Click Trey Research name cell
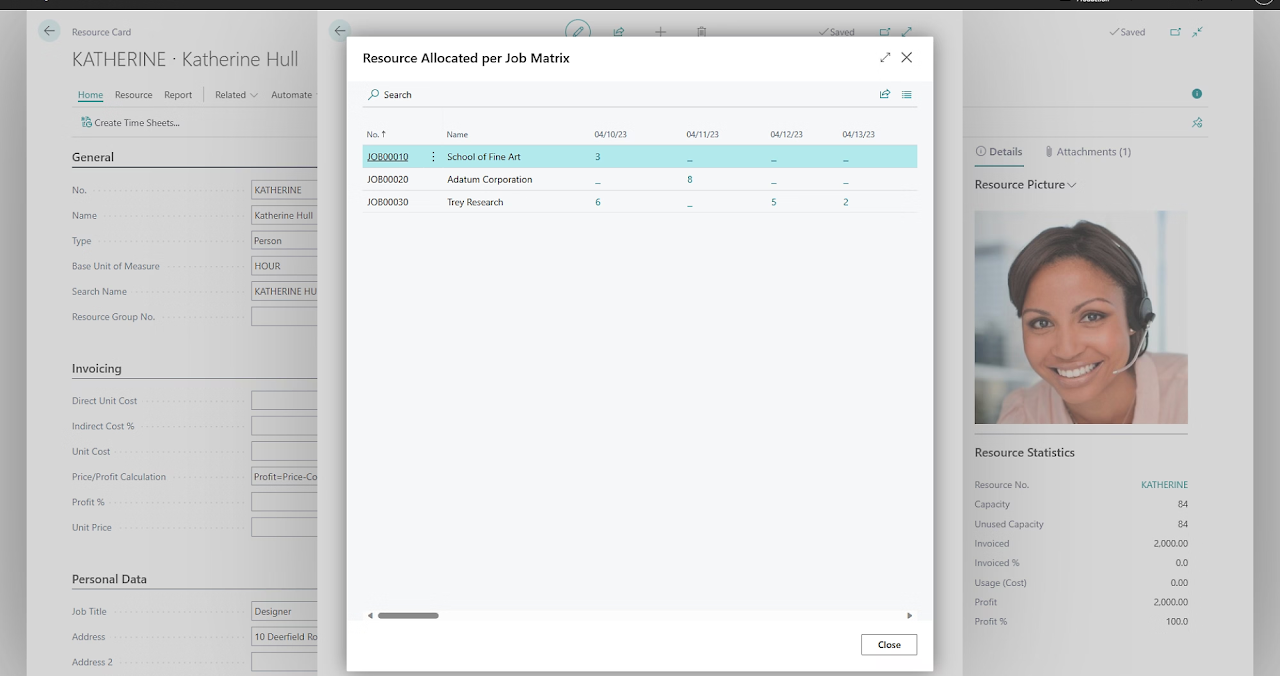The image size is (1280, 676). [x=475, y=202]
